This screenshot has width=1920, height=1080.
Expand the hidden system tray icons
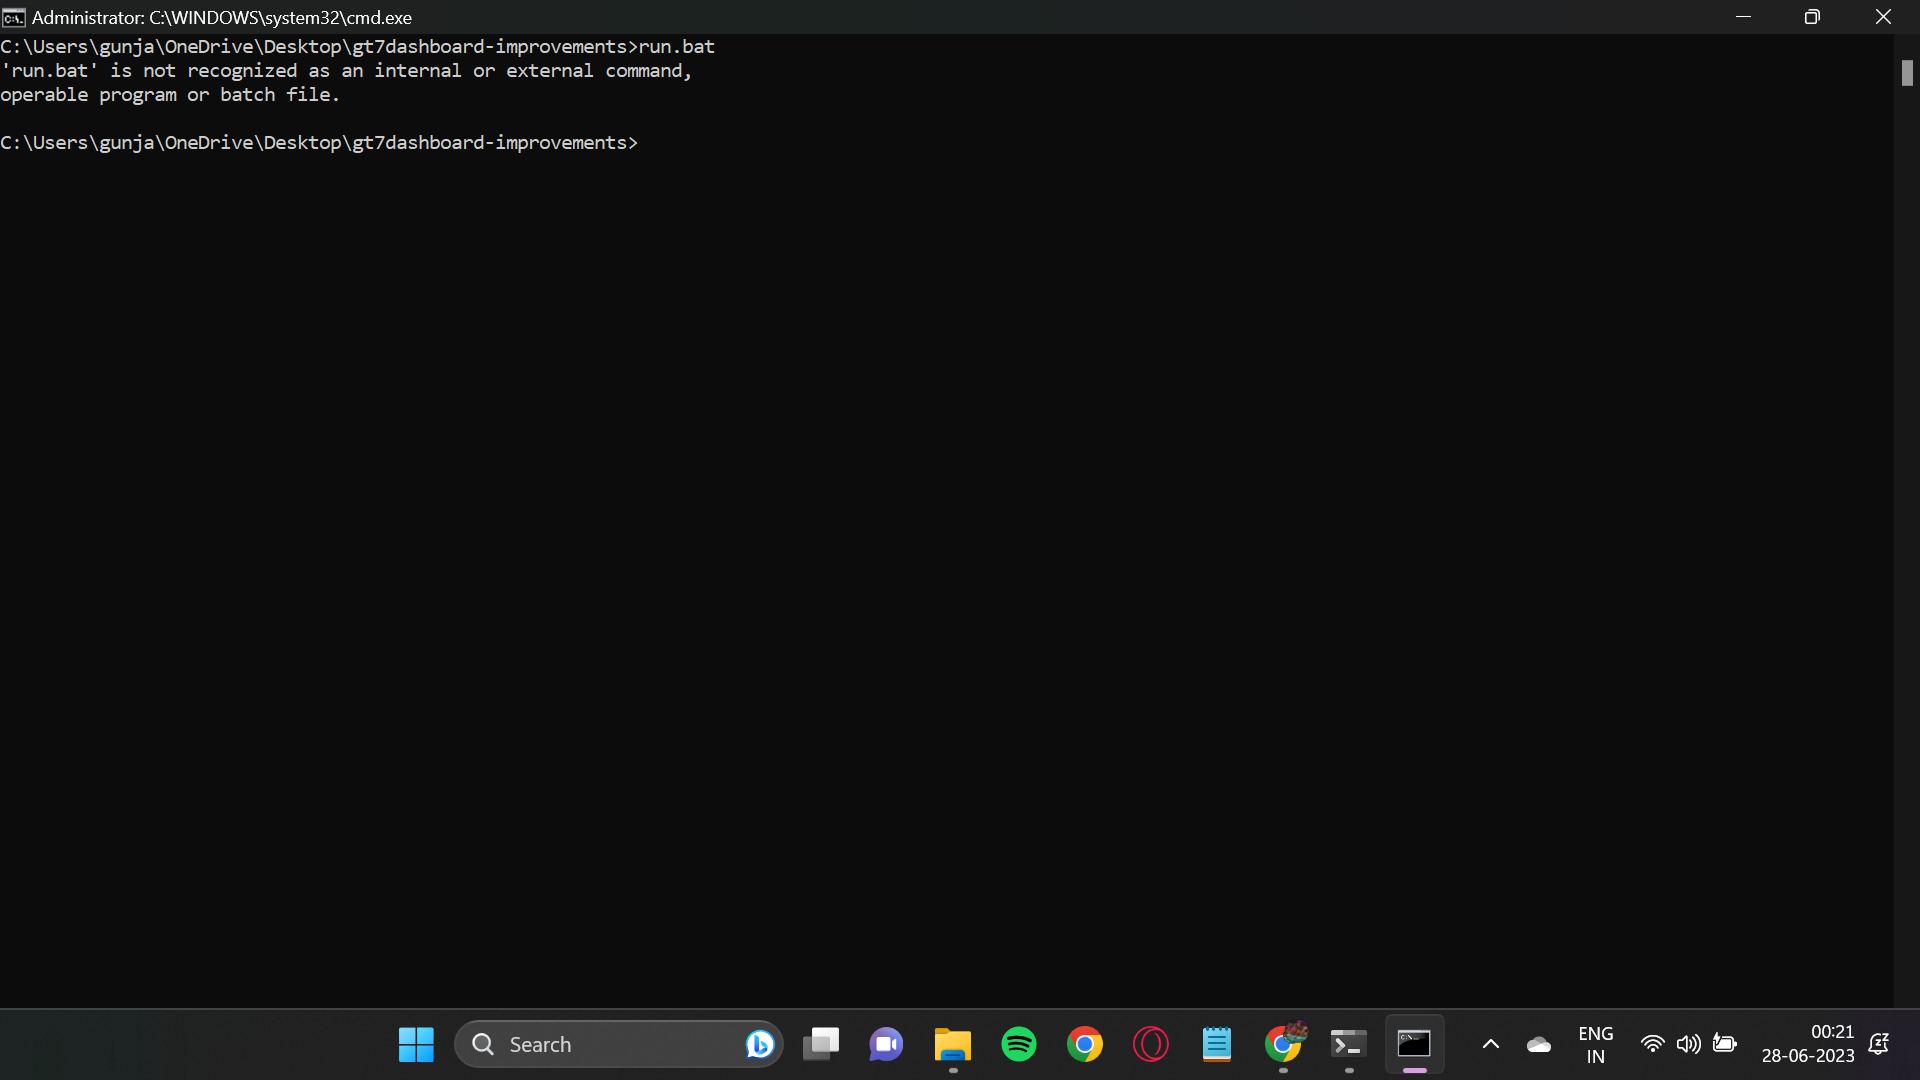pos(1490,1043)
